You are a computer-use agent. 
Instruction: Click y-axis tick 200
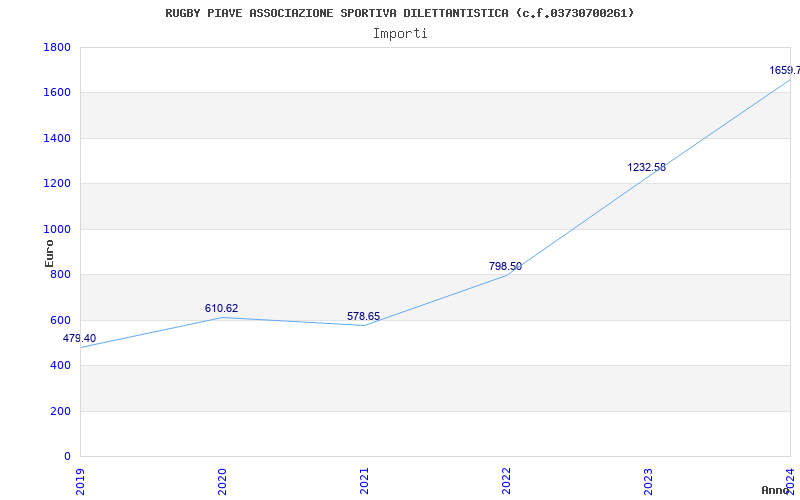coord(60,411)
